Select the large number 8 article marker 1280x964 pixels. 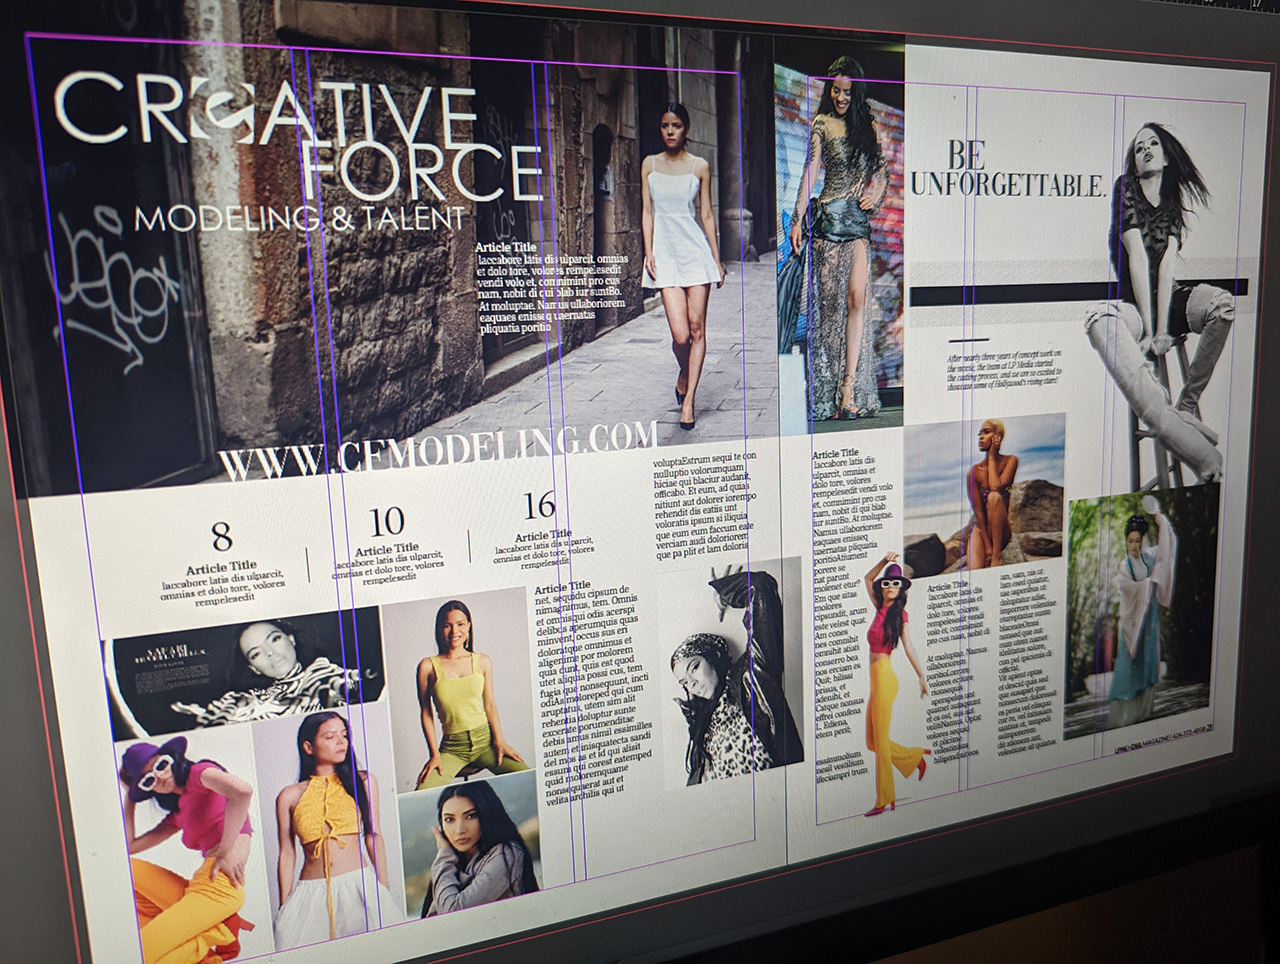tap(221, 537)
